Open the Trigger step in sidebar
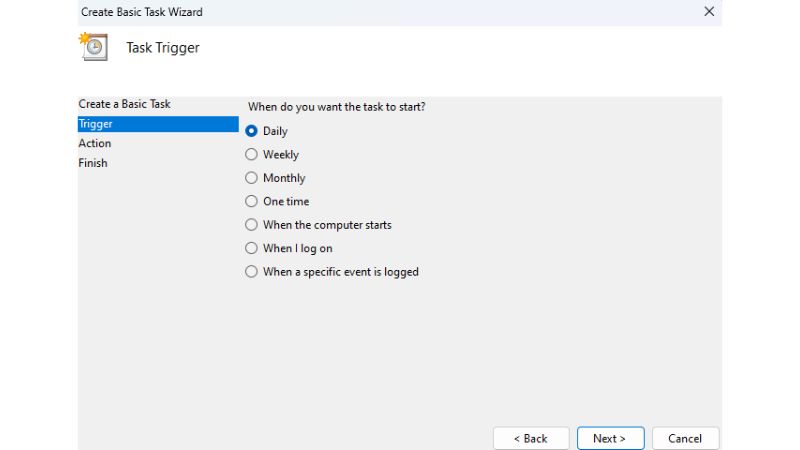Image resolution: width=800 pixels, height=450 pixels. (x=96, y=124)
